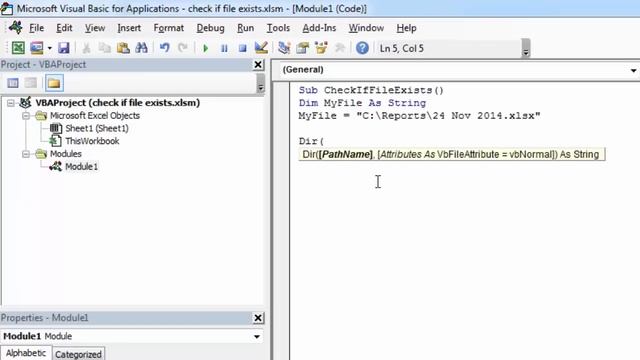Click the Sub CheckIfFileExists() code line
This screenshot has height=360, width=640.
(x=371, y=90)
